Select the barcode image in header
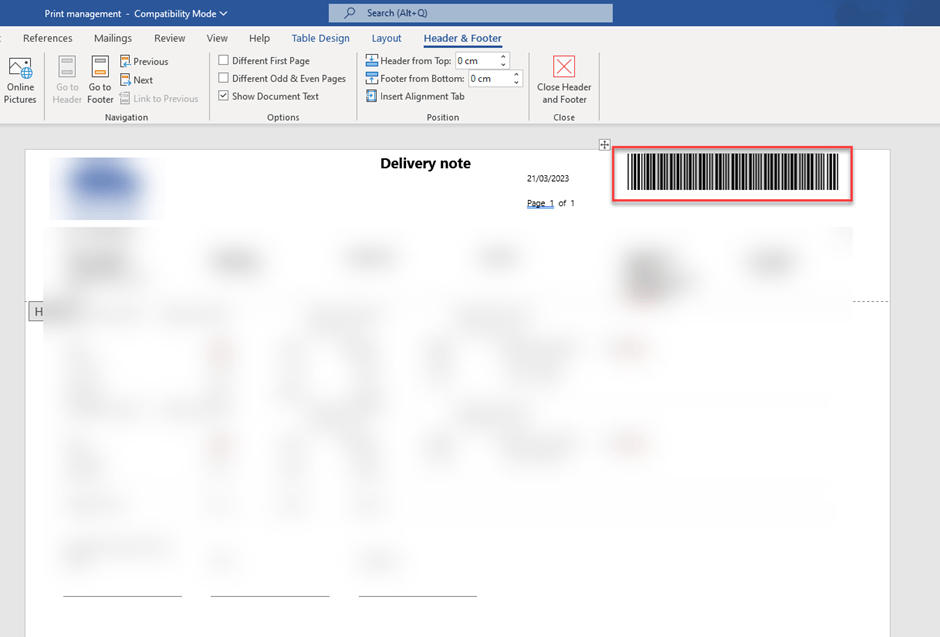Image resolution: width=940 pixels, height=637 pixels. click(731, 173)
